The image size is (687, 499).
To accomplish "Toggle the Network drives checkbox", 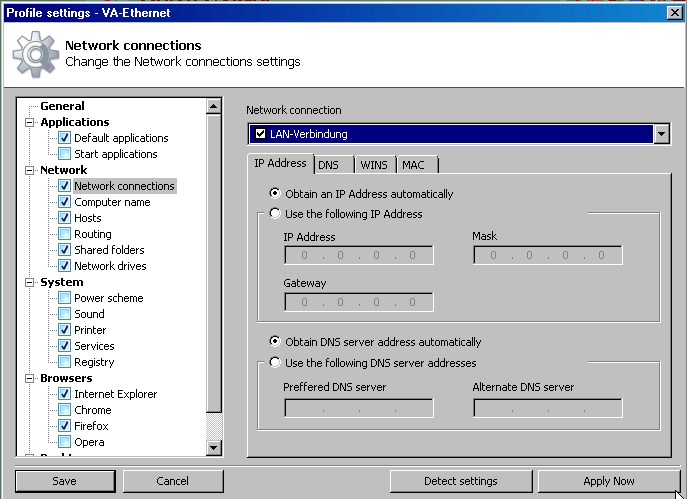I will [64, 266].
